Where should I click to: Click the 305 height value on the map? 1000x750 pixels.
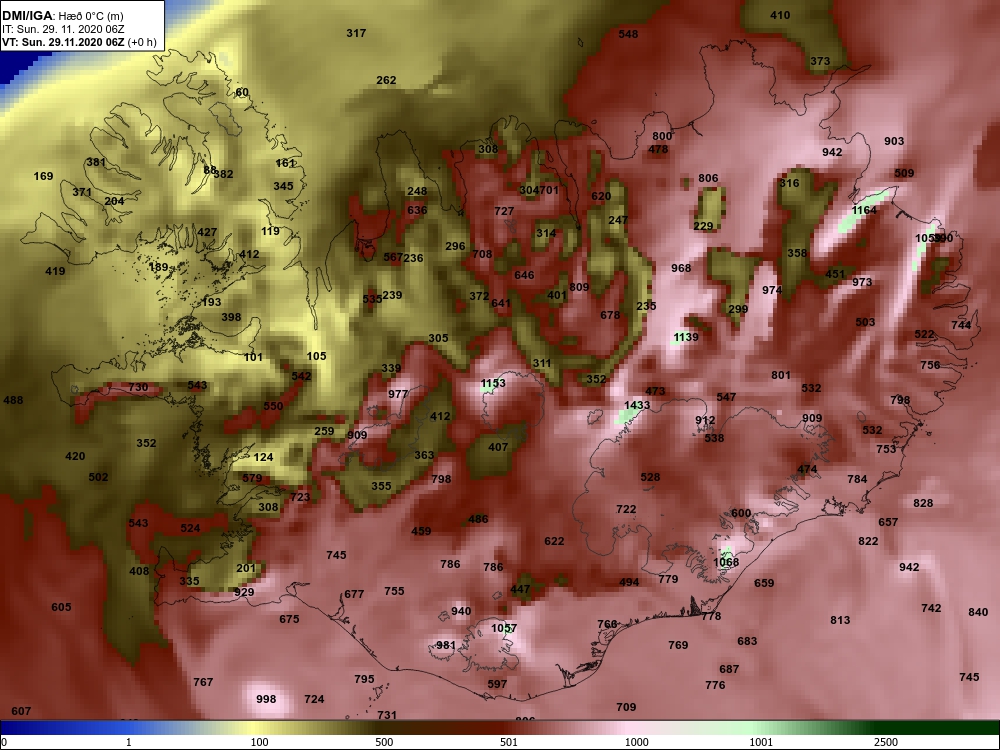438,338
